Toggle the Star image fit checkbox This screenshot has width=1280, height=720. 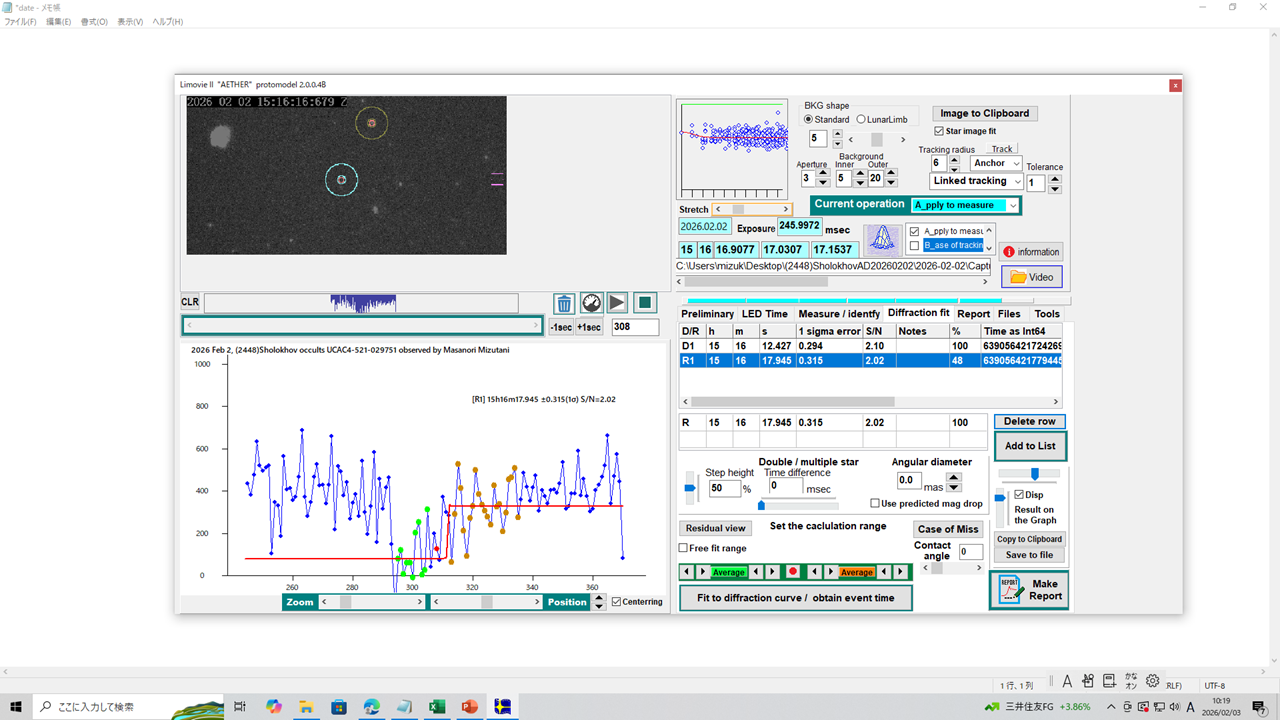939,131
